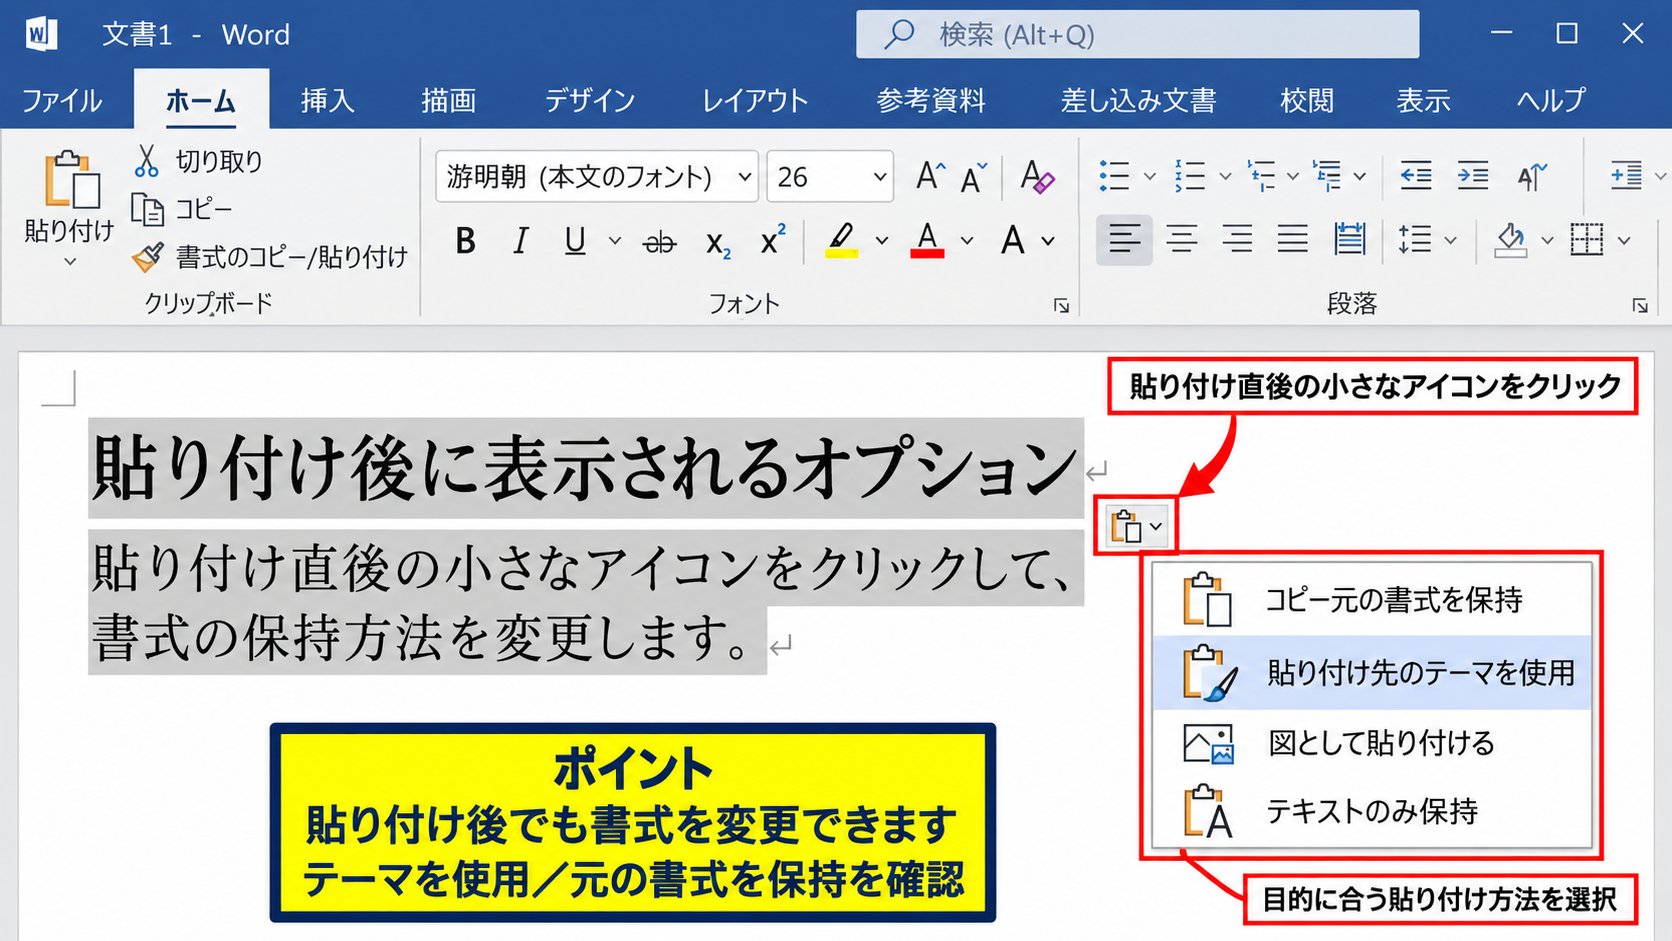
Task: Apply subscript formatting
Action: 718,243
